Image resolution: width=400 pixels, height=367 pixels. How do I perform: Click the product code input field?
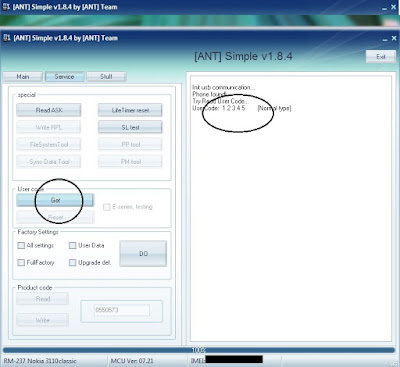(x=122, y=310)
